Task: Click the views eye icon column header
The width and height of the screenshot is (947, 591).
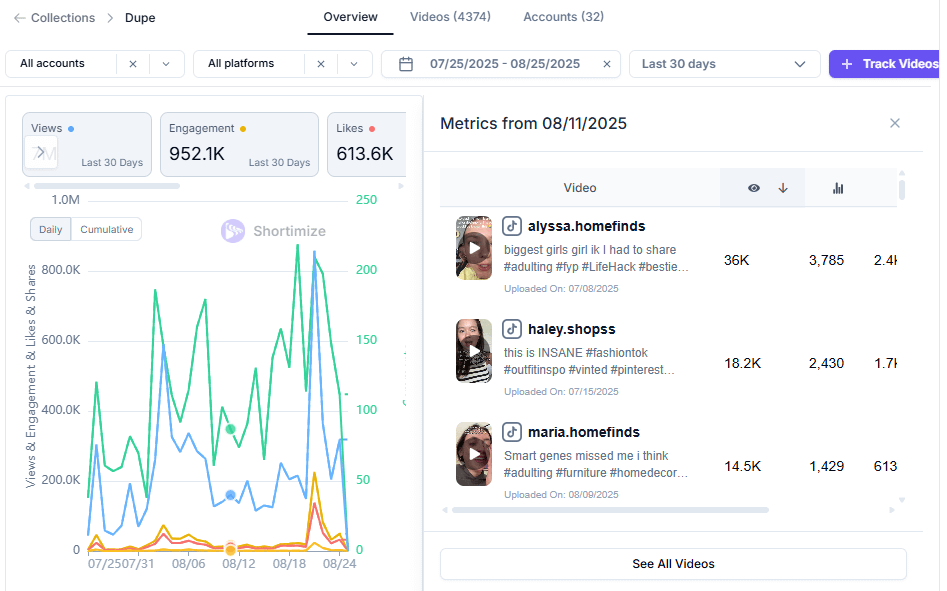Action: 754,188
